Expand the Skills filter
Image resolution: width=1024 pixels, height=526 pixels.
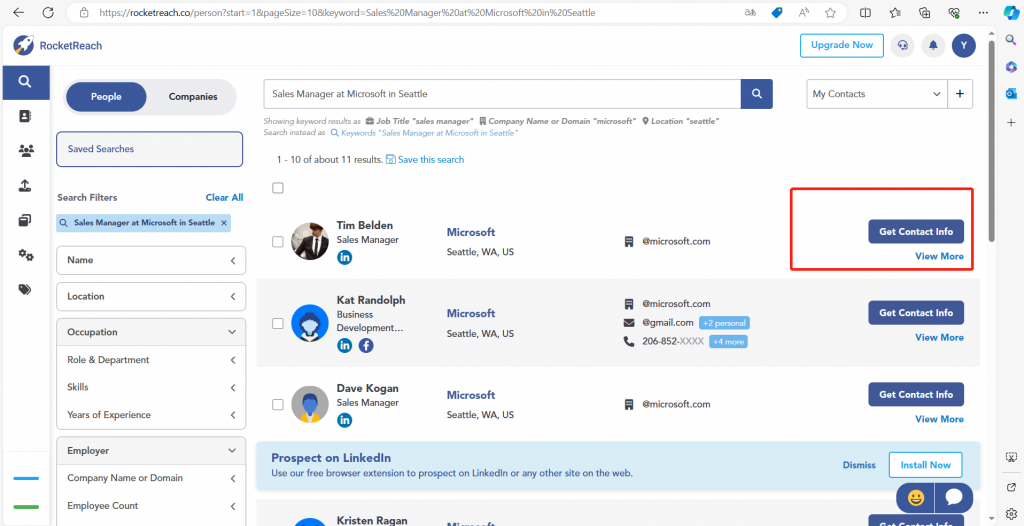click(151, 387)
